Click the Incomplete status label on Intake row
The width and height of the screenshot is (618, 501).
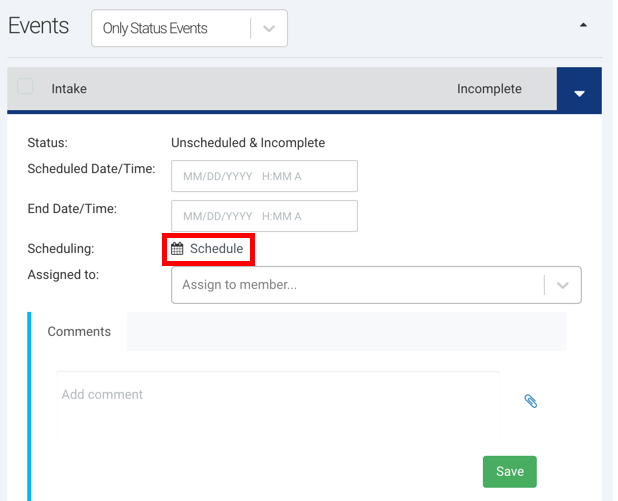click(489, 89)
